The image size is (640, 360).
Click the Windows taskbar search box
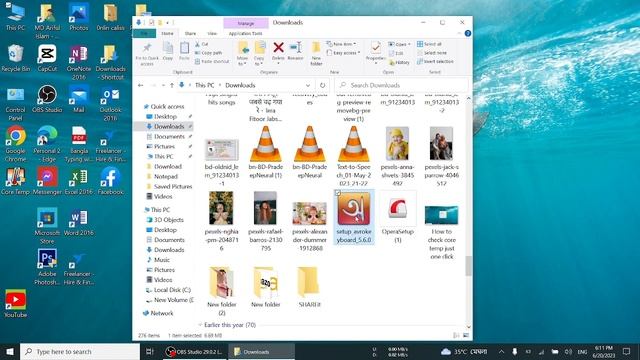80,351
